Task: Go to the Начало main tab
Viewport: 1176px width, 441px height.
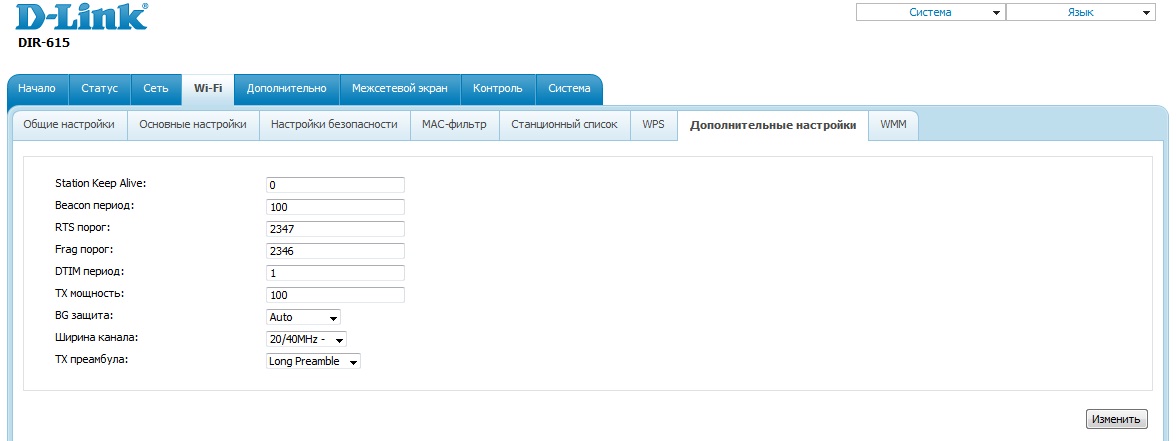Action: click(37, 88)
